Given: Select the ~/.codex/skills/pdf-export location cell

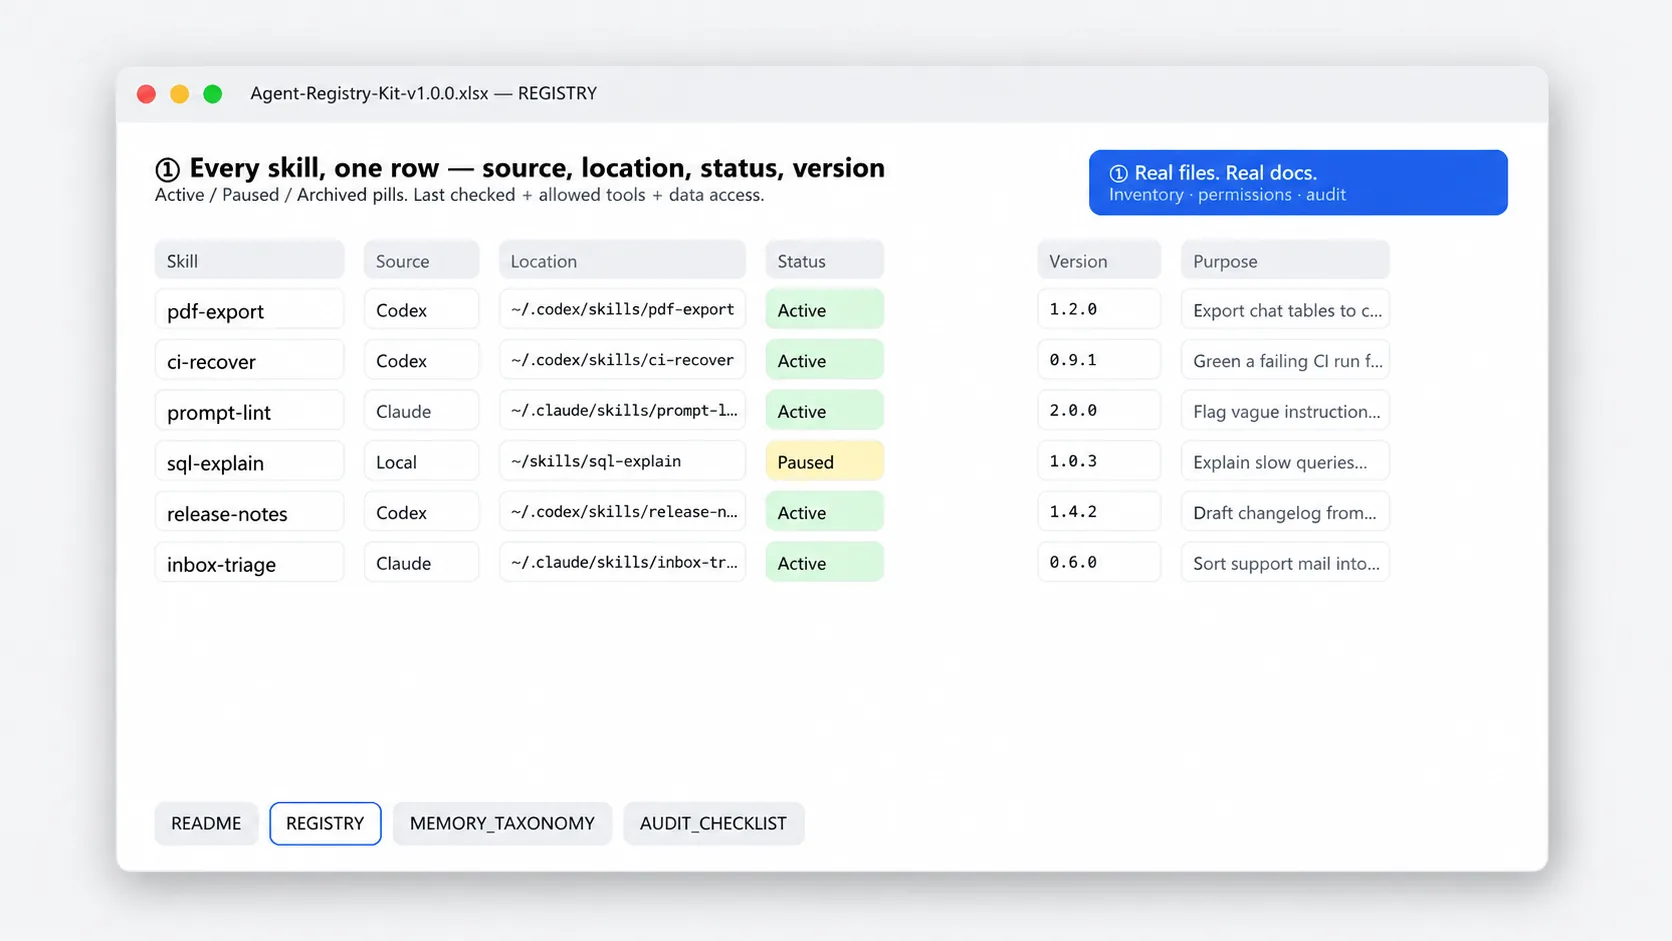Looking at the screenshot, I should click(622, 309).
